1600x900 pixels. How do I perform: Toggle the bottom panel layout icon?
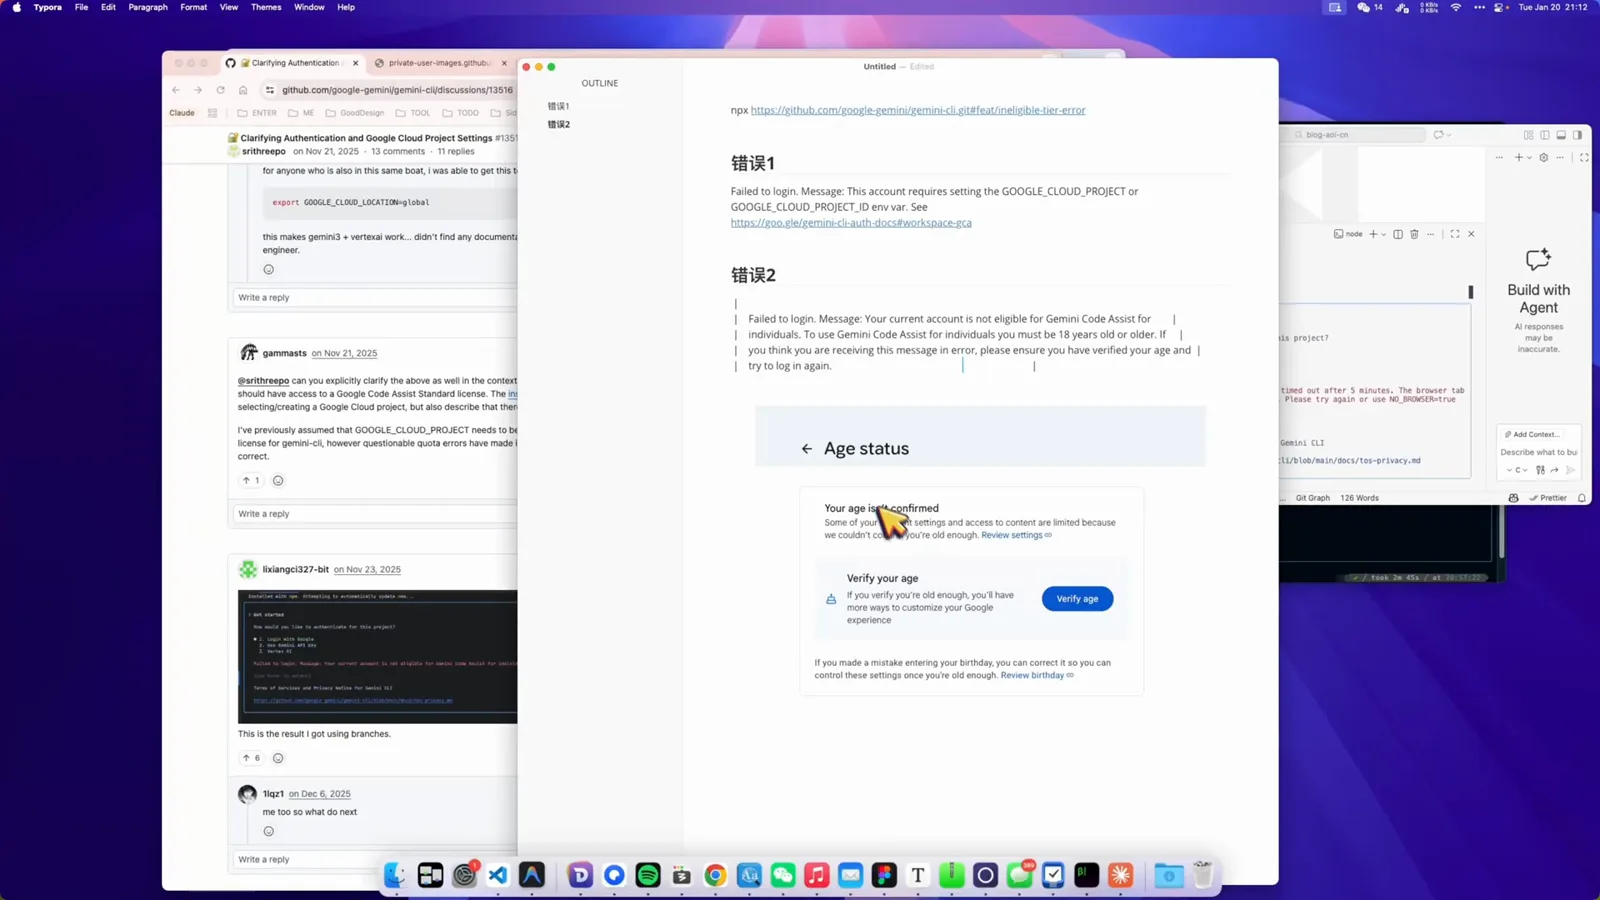click(1561, 135)
